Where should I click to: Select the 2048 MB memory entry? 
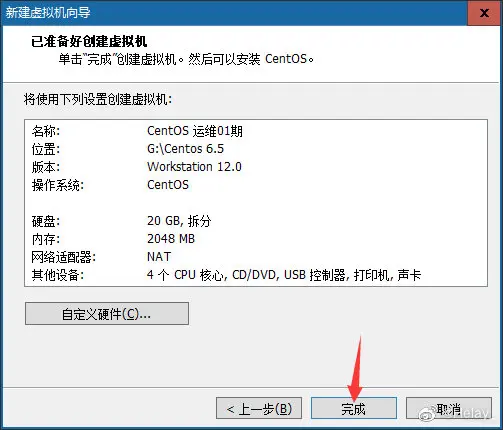171,239
